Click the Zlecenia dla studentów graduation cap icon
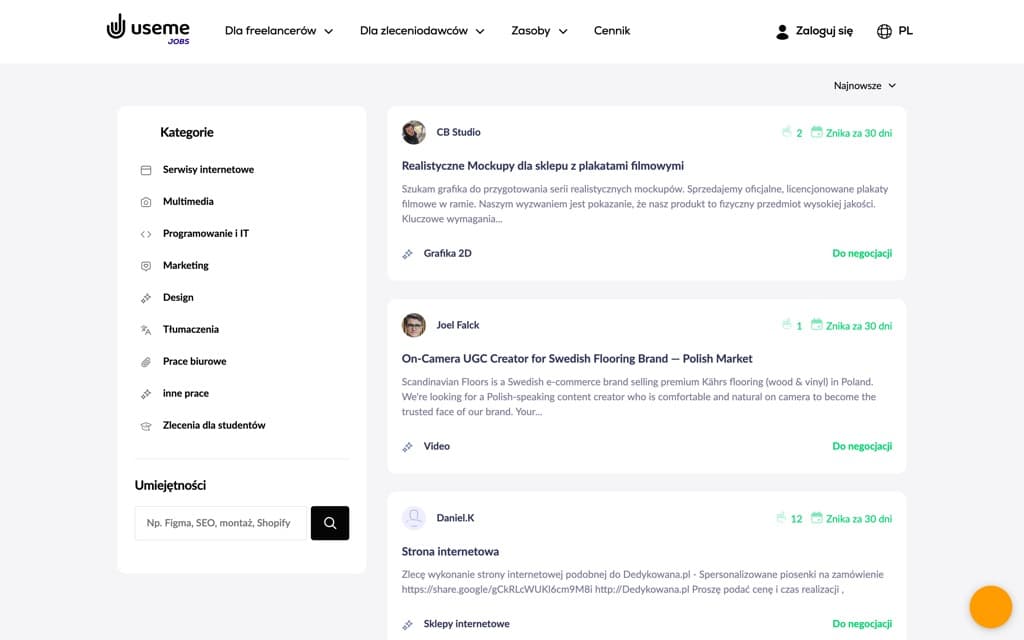 click(146, 425)
